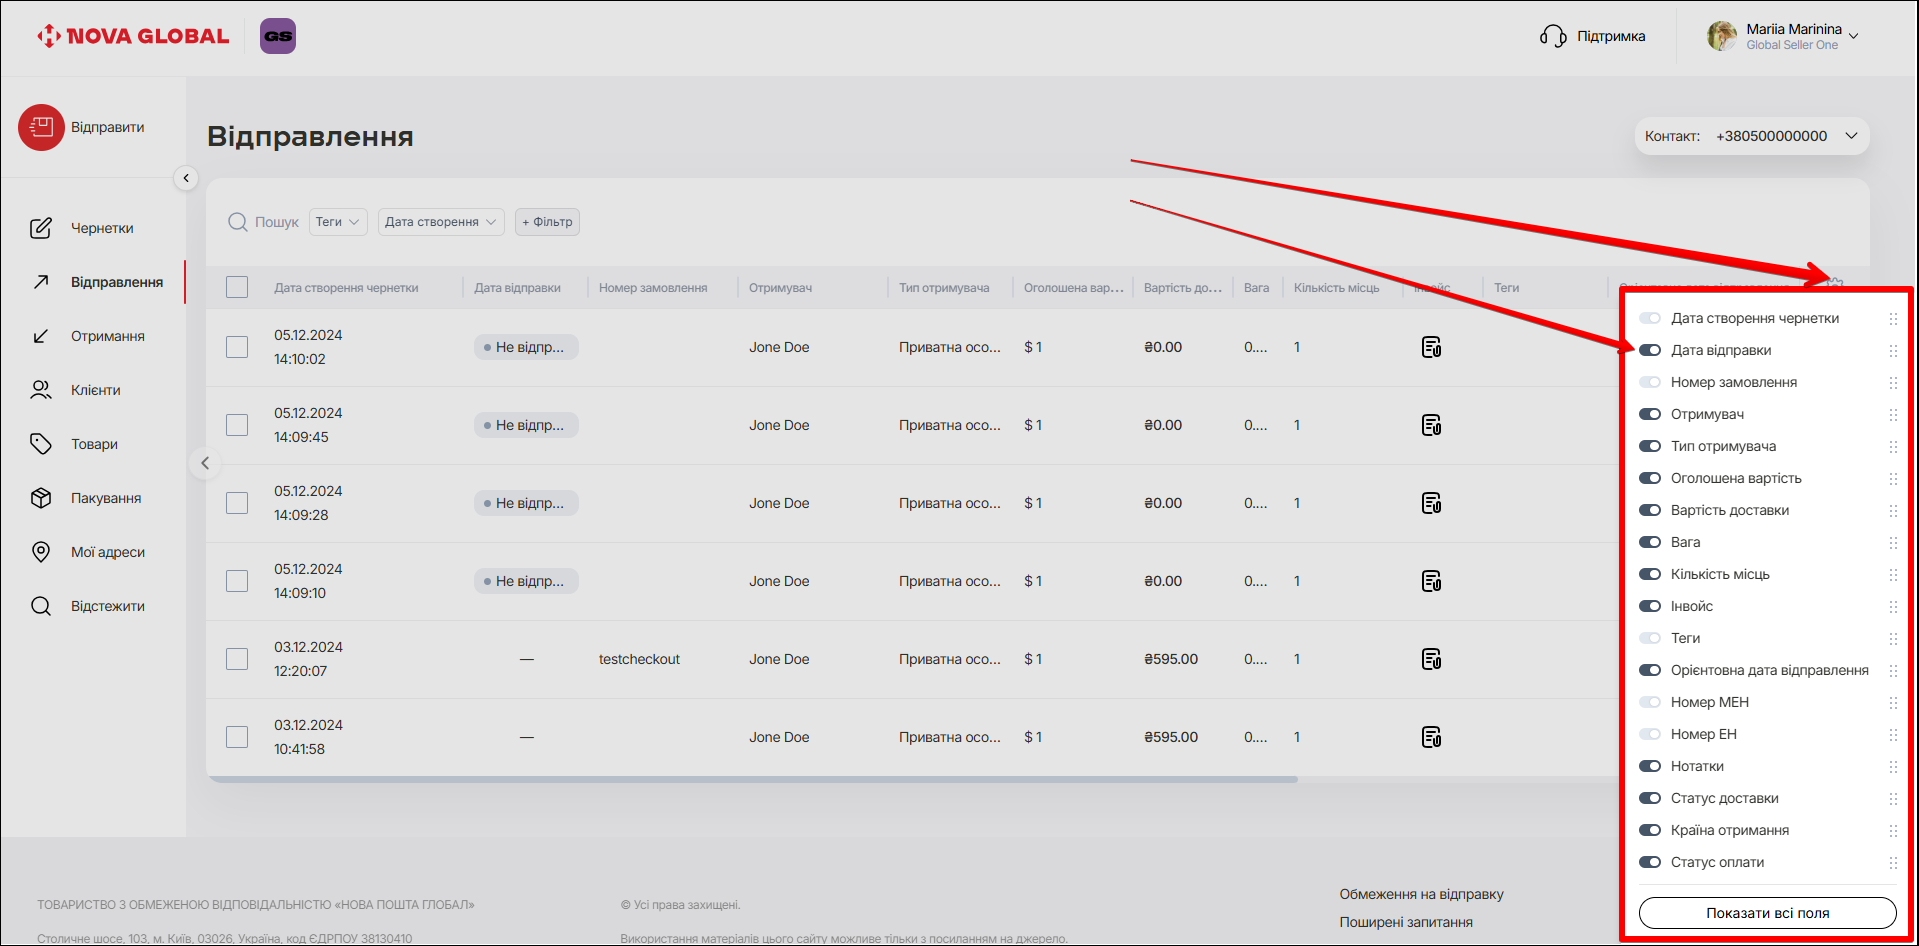Click the search magnifier icon
Image resolution: width=1919 pixels, height=946 pixels.
[x=238, y=222]
